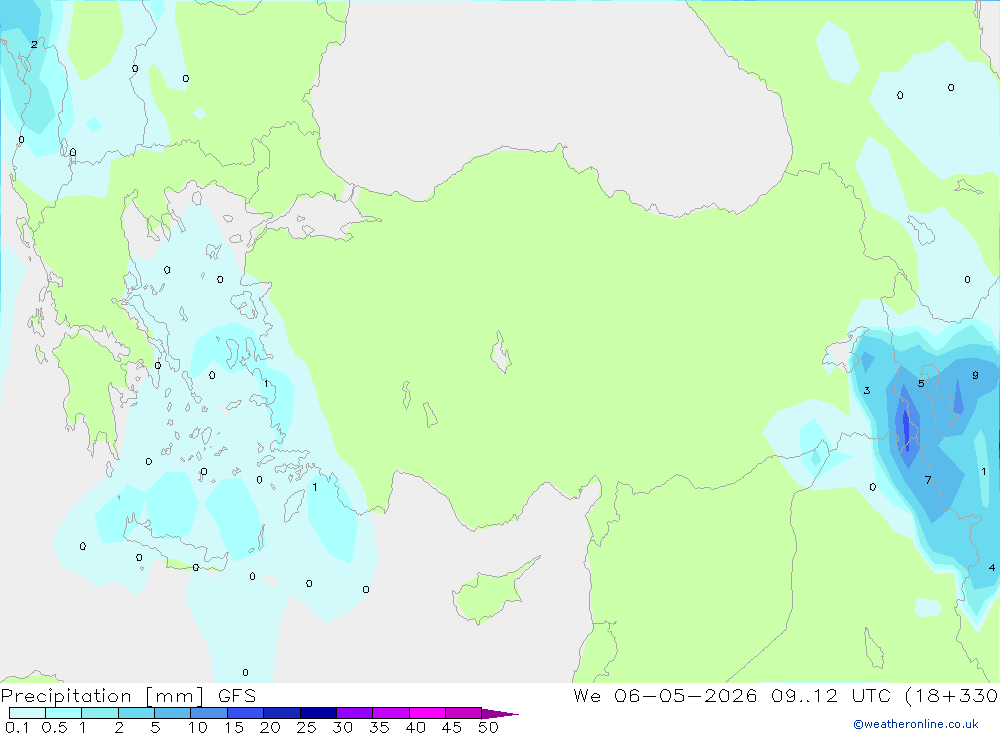Click the 'GFS' model label
Screen dimensions: 1000x733
coord(237,696)
